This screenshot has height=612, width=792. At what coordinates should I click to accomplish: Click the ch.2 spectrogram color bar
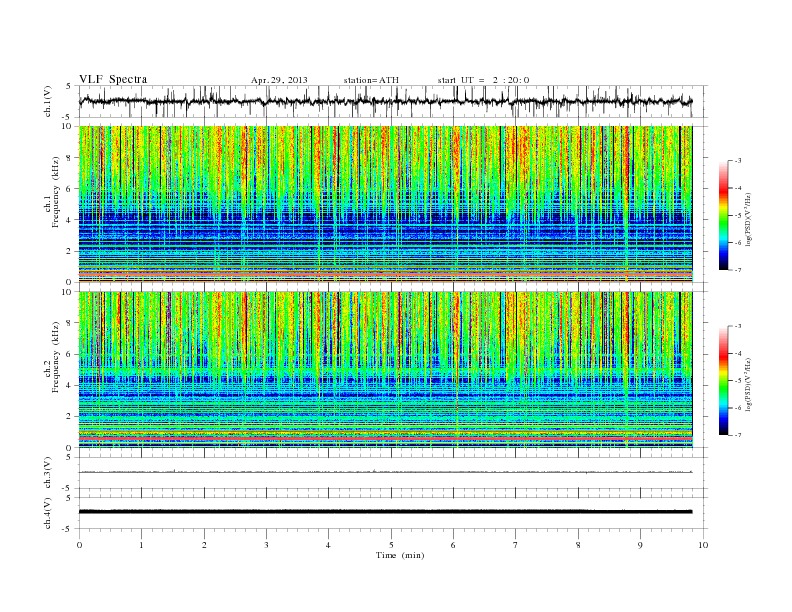coord(724,380)
